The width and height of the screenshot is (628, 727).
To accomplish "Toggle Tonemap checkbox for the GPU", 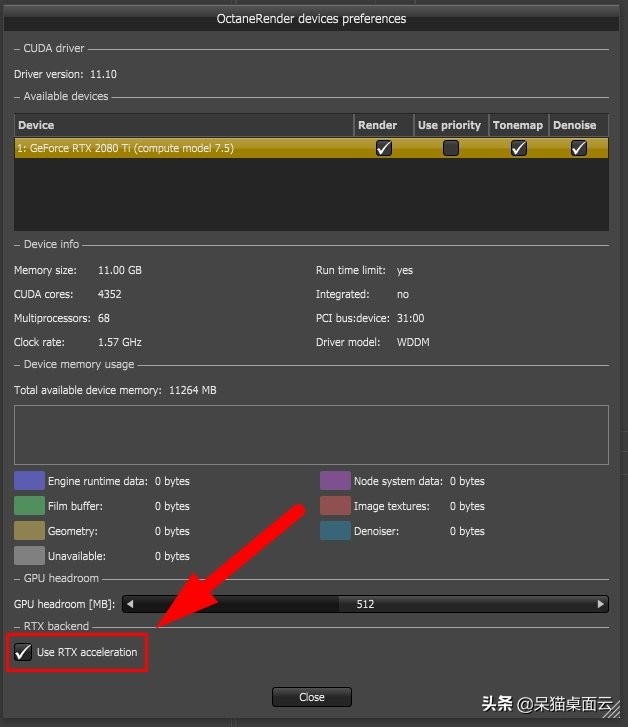I will pos(518,148).
